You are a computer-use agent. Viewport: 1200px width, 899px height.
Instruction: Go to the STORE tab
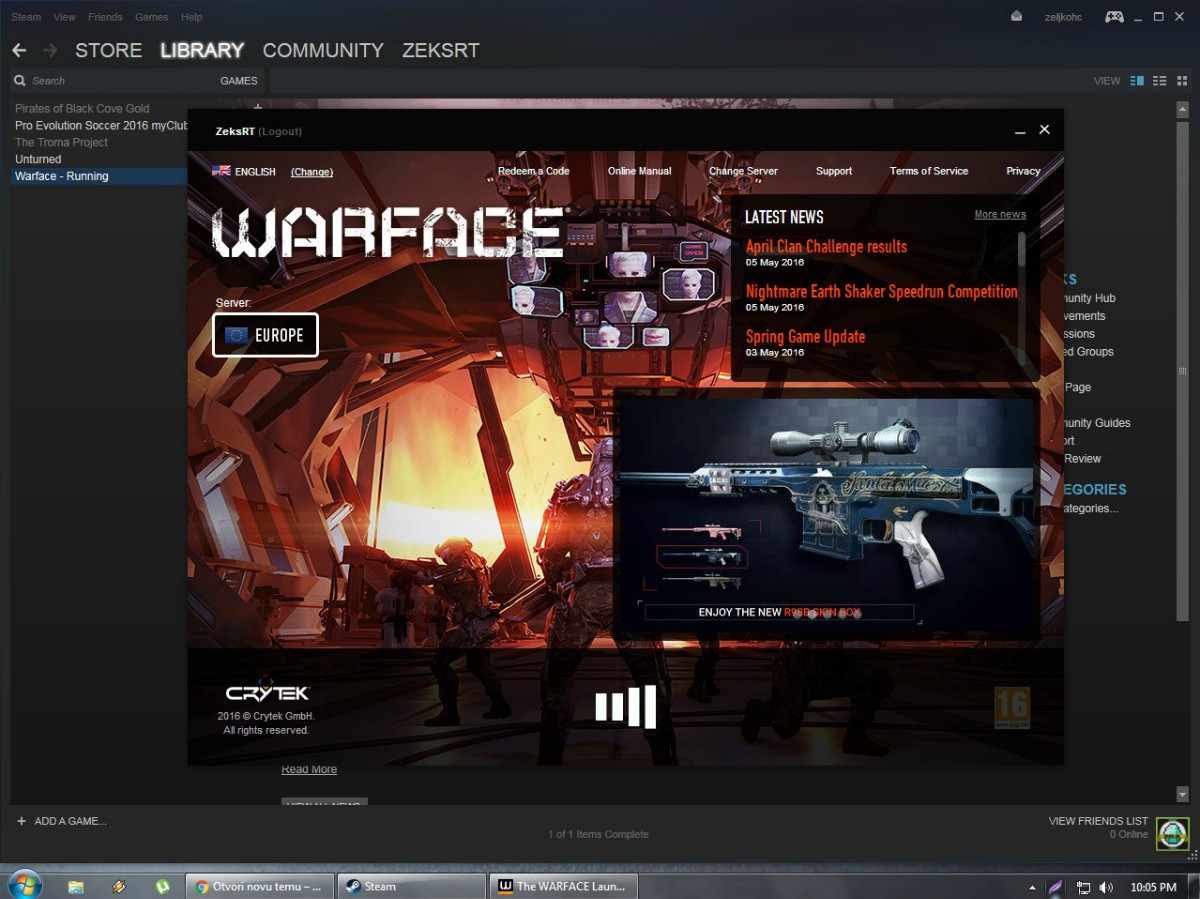[109, 50]
